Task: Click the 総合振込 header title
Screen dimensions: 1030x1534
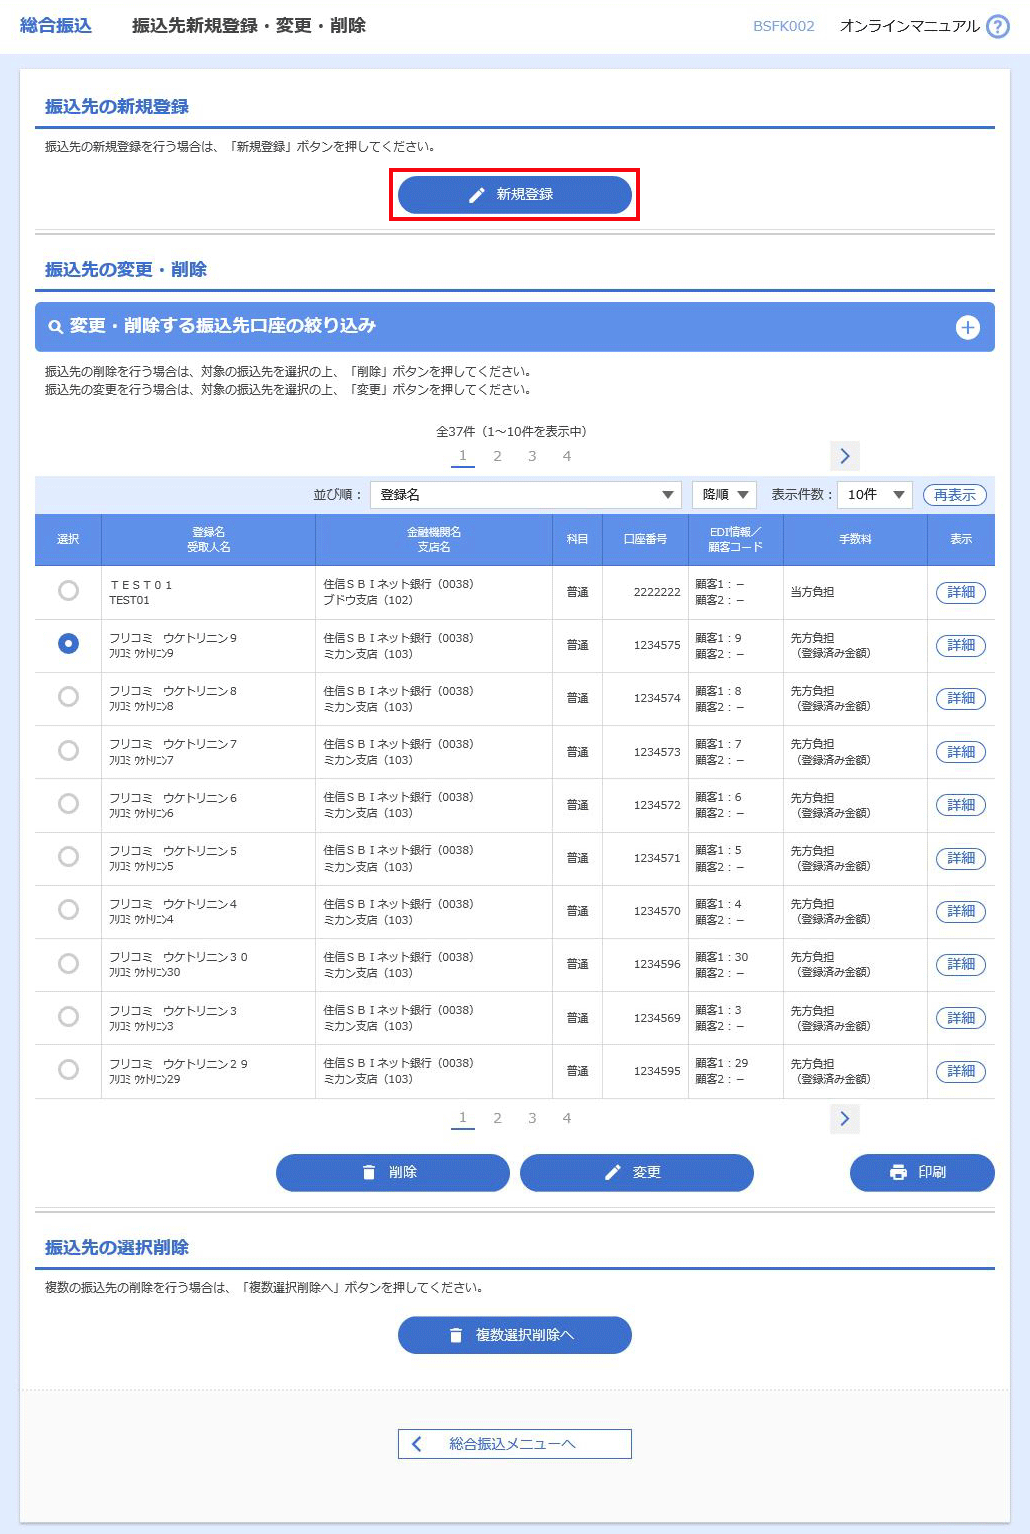Action: coord(56,26)
